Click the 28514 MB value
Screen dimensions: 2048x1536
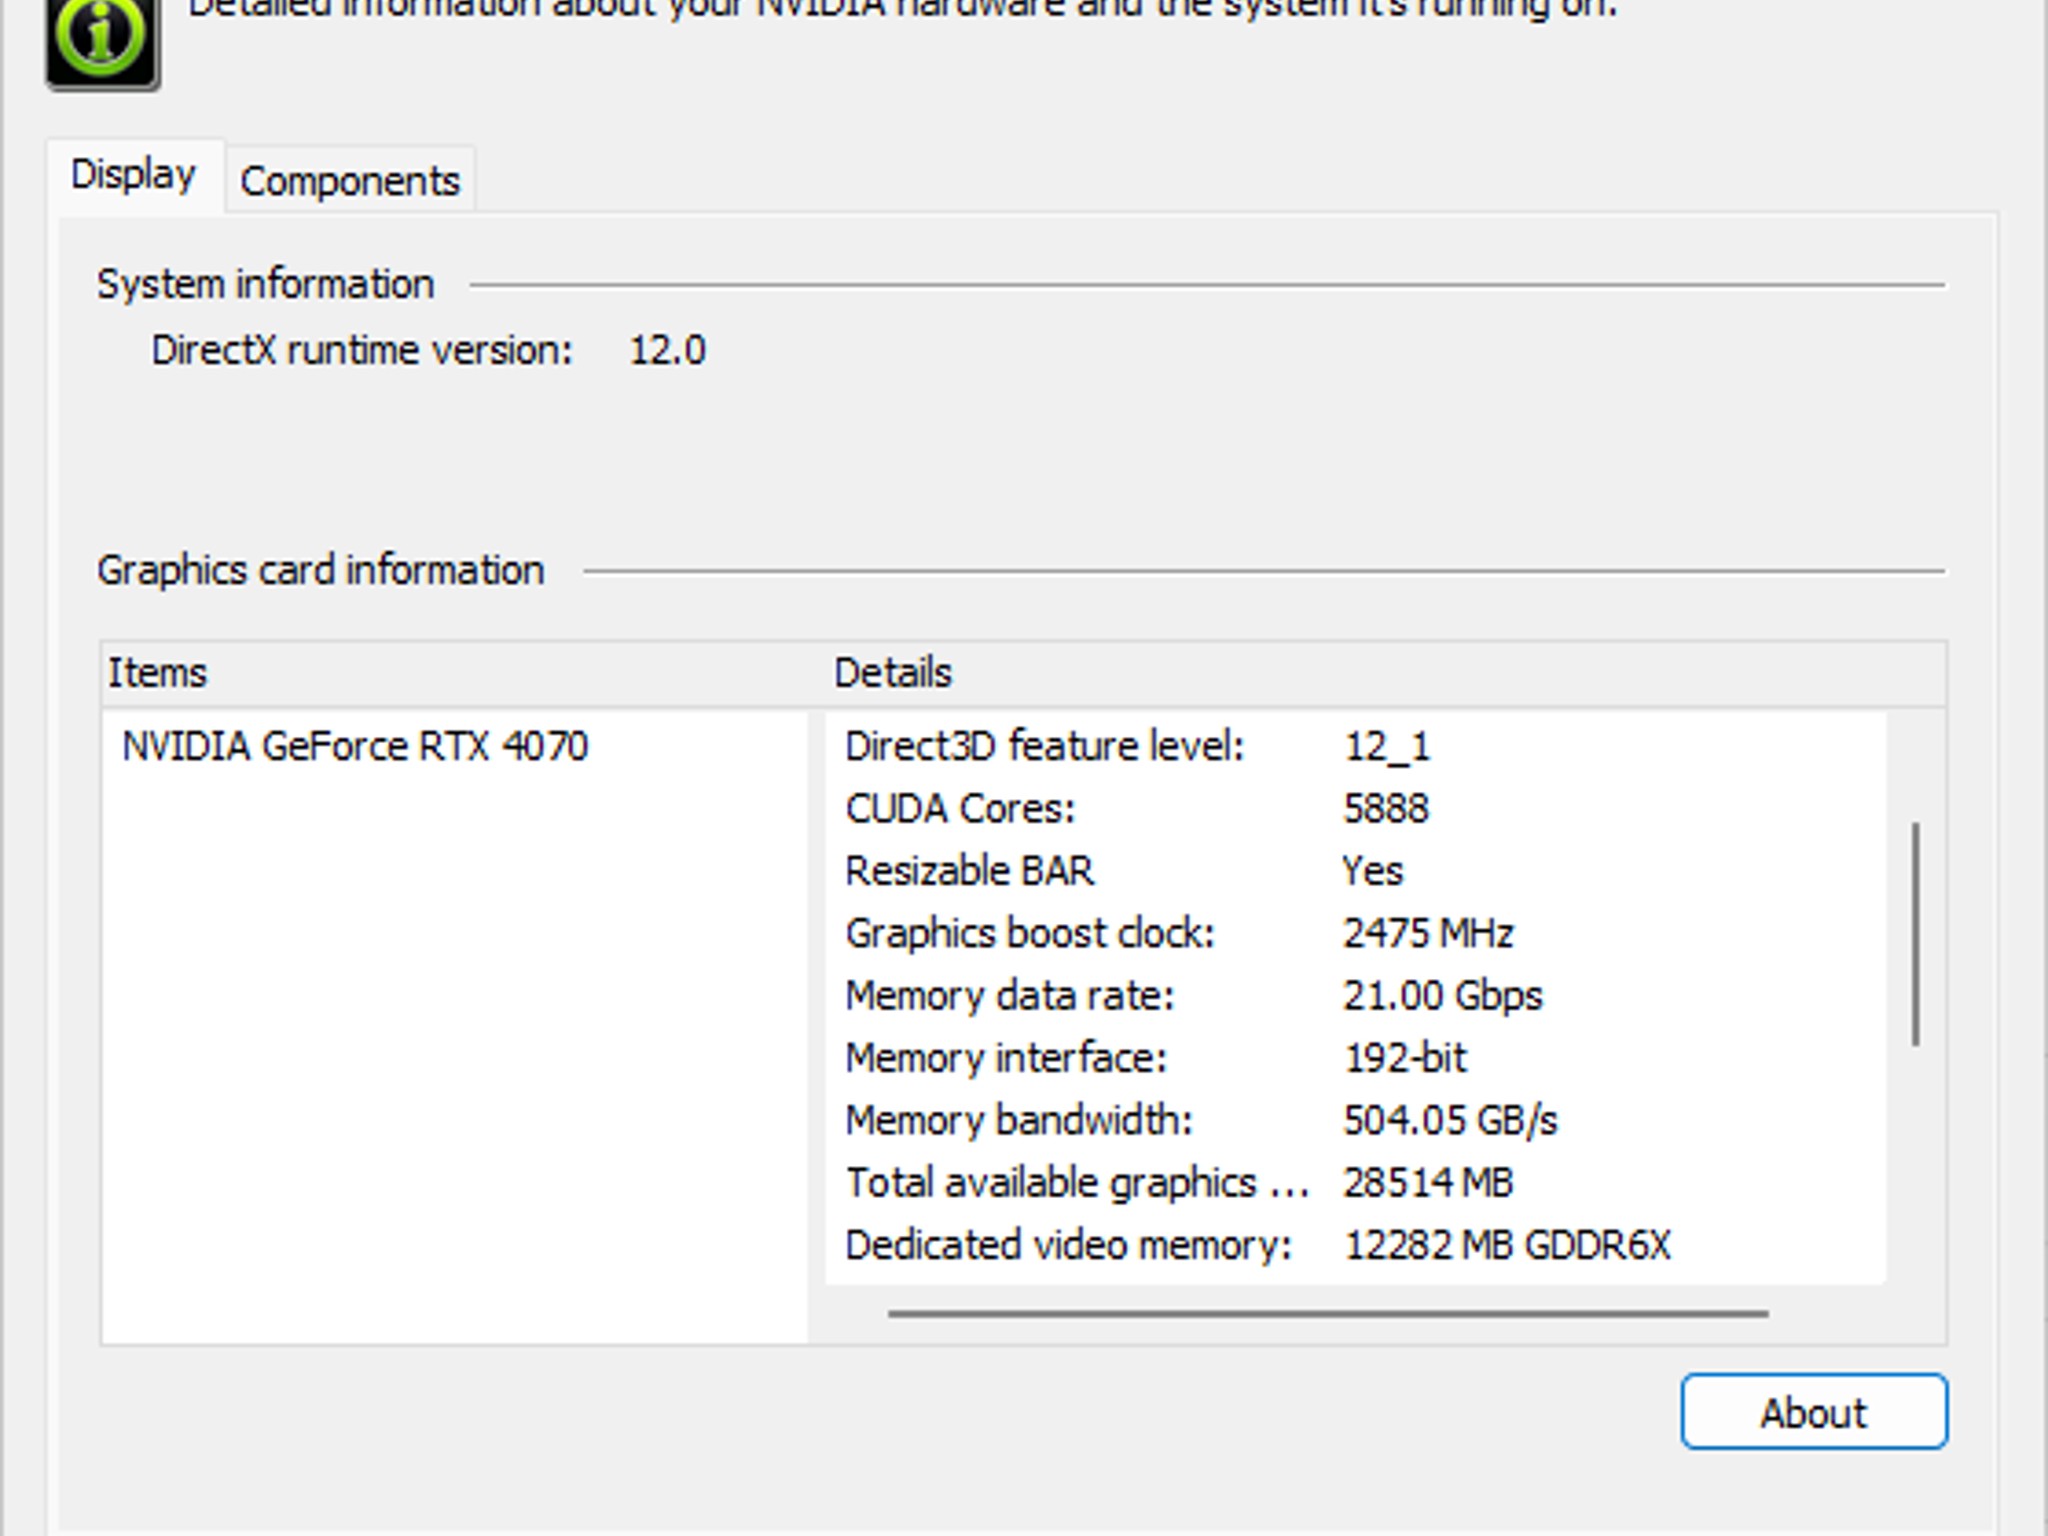(x=1428, y=1183)
